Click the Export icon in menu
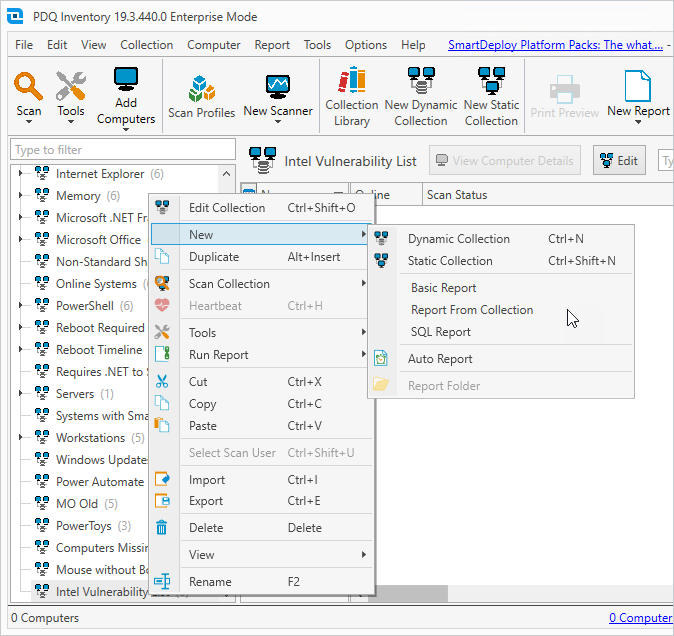The image size is (674, 636). (x=162, y=501)
